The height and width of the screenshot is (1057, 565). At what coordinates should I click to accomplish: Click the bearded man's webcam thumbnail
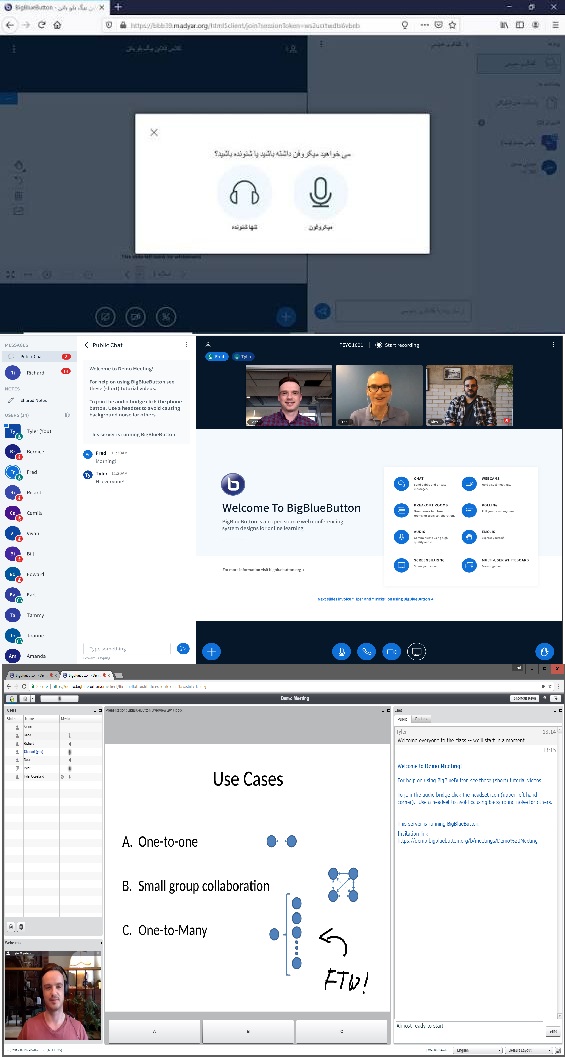pyautogui.click(x=469, y=396)
